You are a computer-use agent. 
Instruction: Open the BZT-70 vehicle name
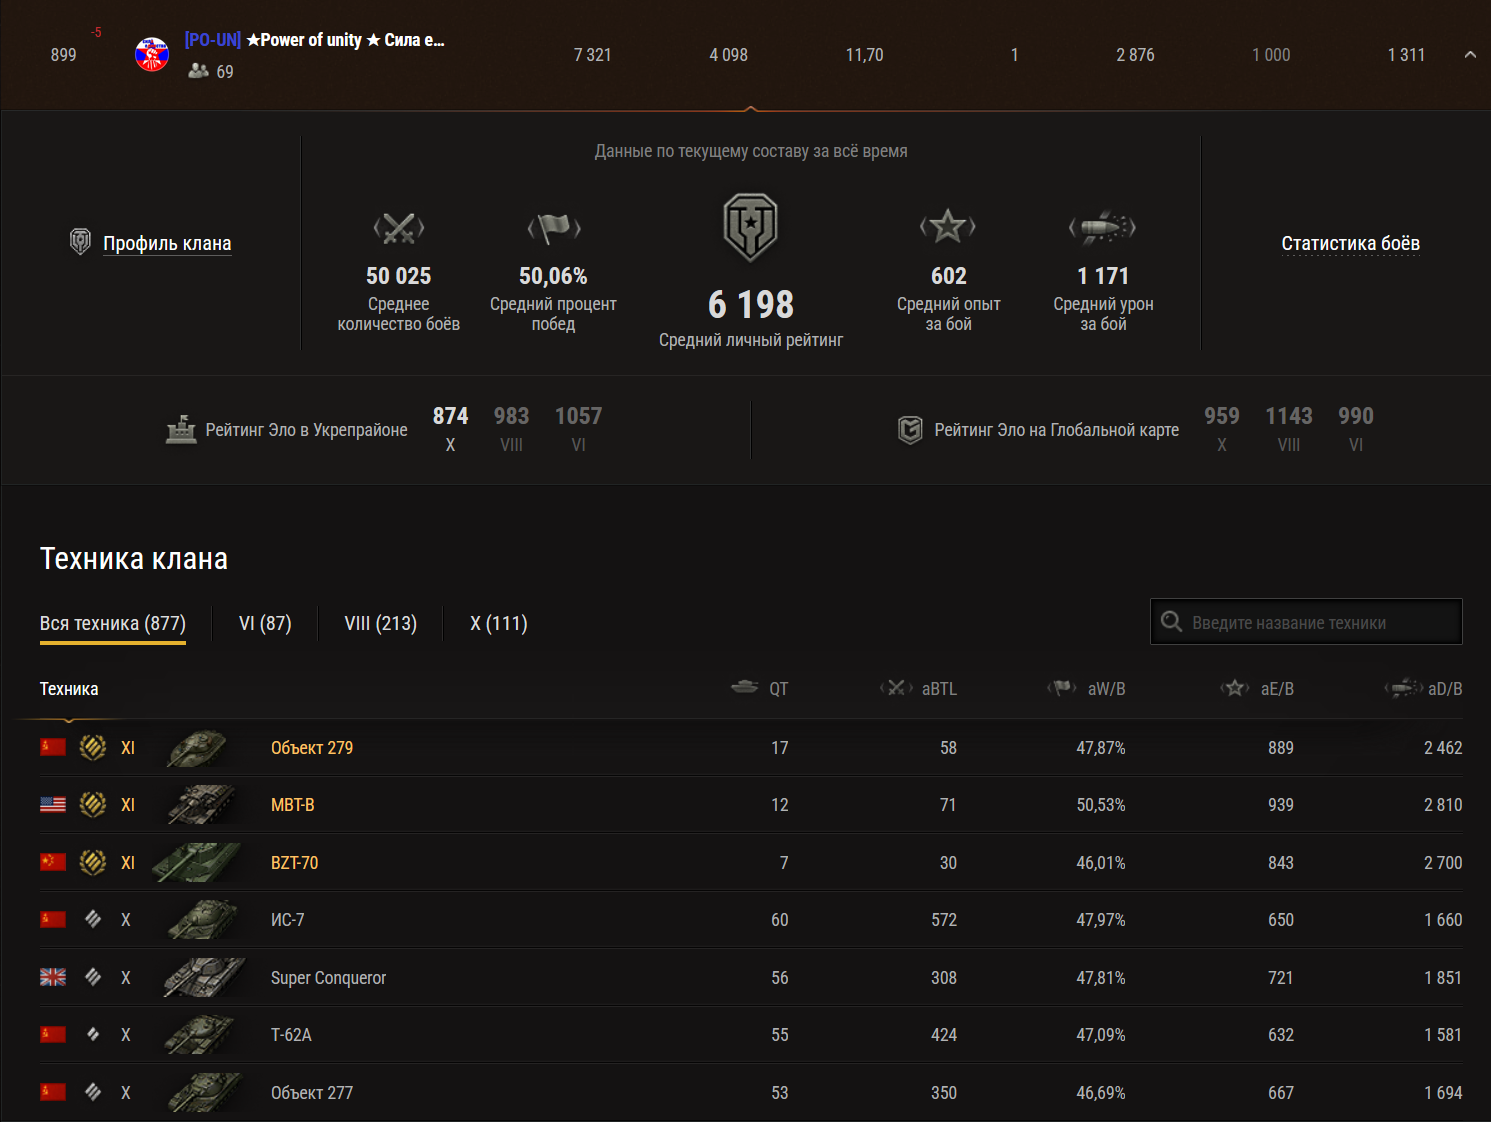point(295,863)
